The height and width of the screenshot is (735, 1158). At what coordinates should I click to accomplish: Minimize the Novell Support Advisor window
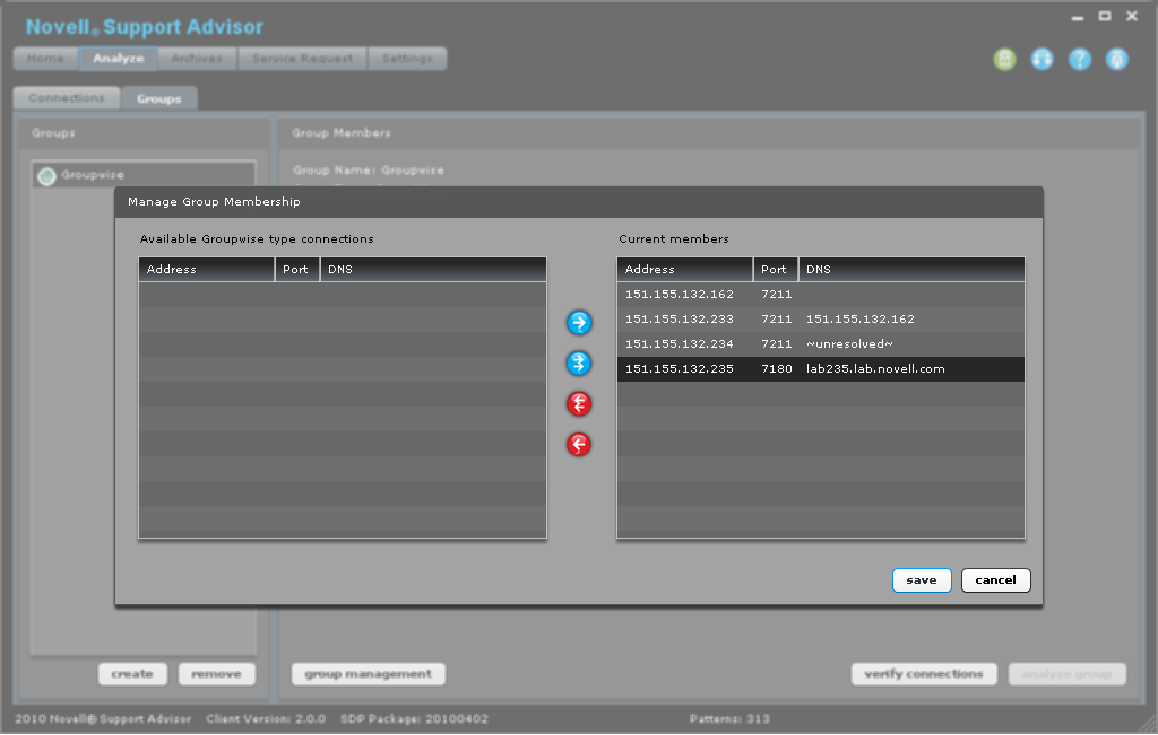click(1078, 16)
